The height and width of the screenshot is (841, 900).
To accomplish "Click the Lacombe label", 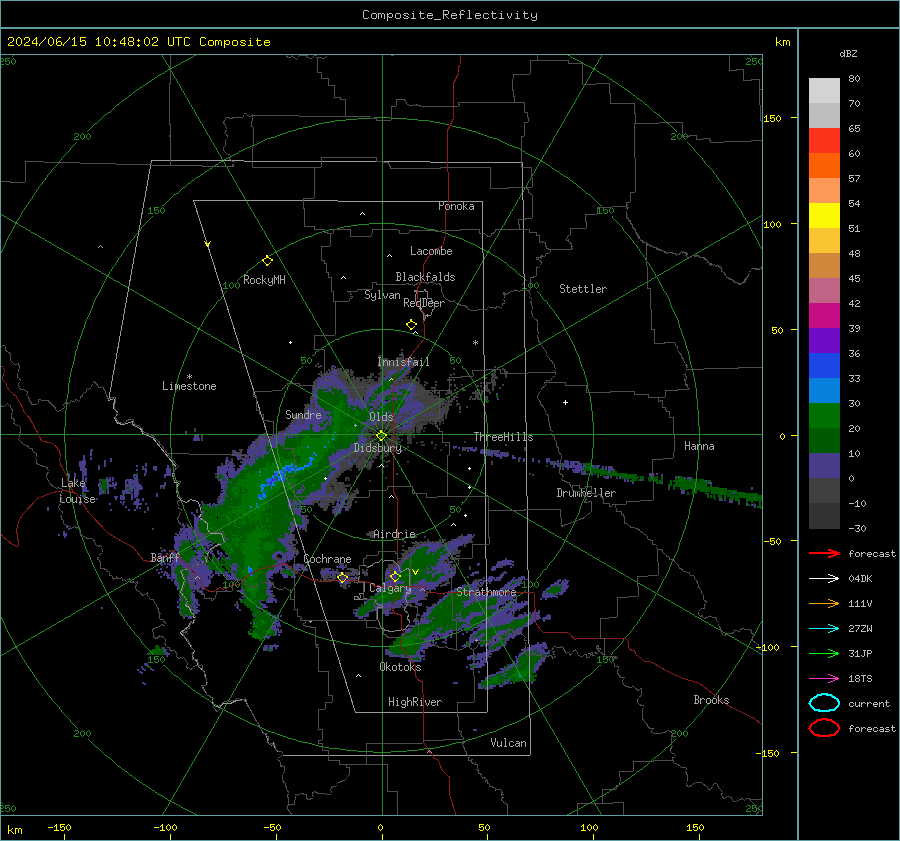I will click(x=431, y=251).
